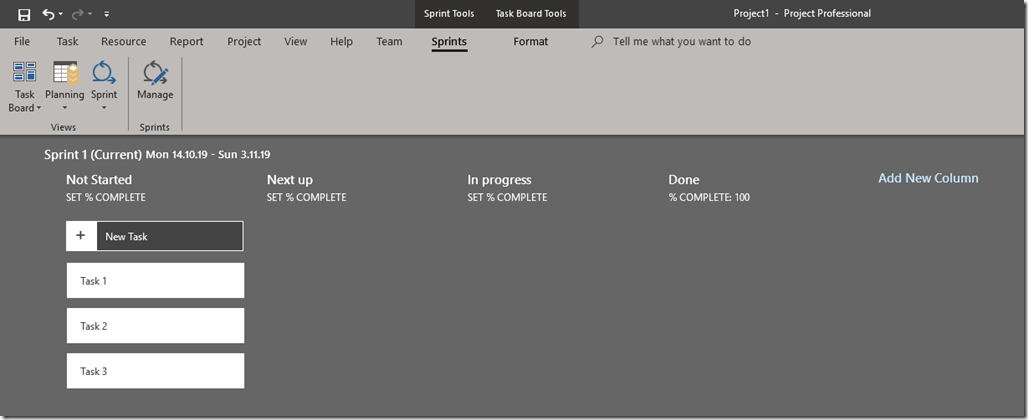Open Customize Quick Access Toolbar dropdown
The image size is (1028, 420).
click(x=107, y=14)
